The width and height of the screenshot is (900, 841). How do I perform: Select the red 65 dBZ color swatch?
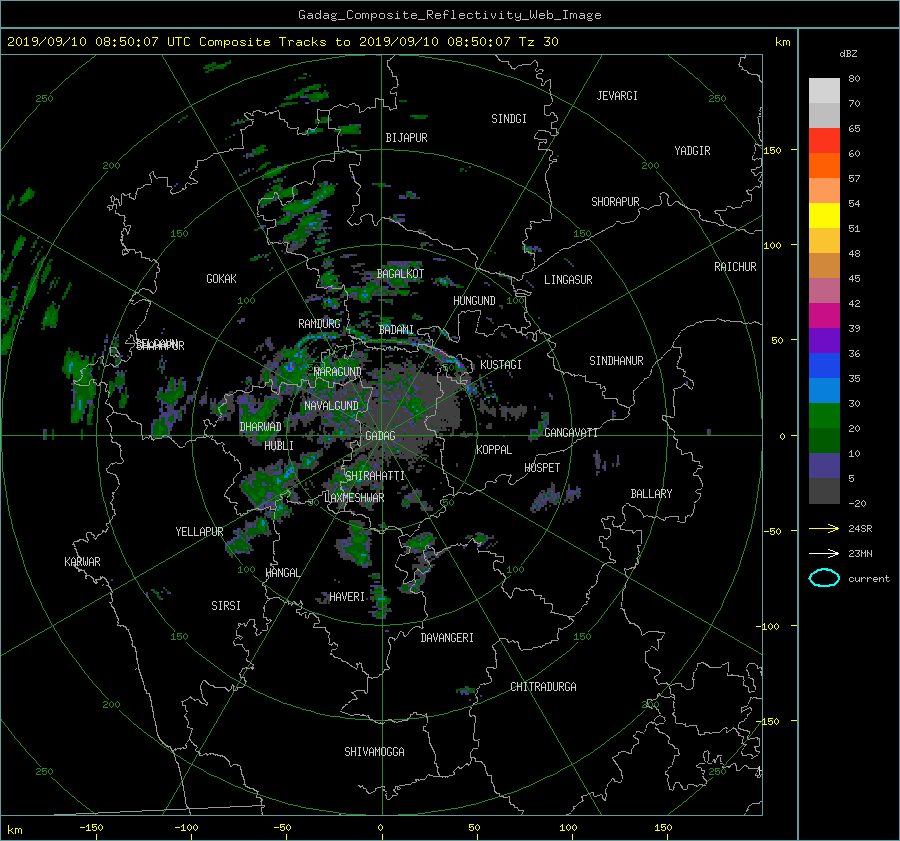(824, 140)
